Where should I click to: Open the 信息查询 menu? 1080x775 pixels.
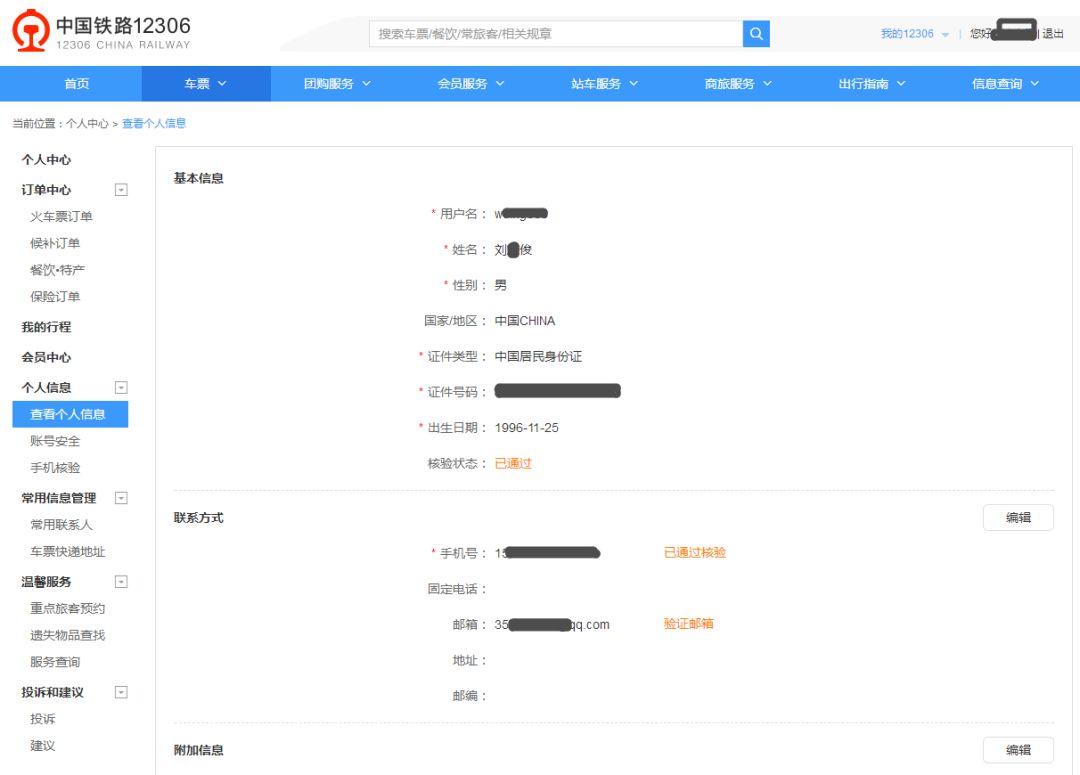[1005, 83]
